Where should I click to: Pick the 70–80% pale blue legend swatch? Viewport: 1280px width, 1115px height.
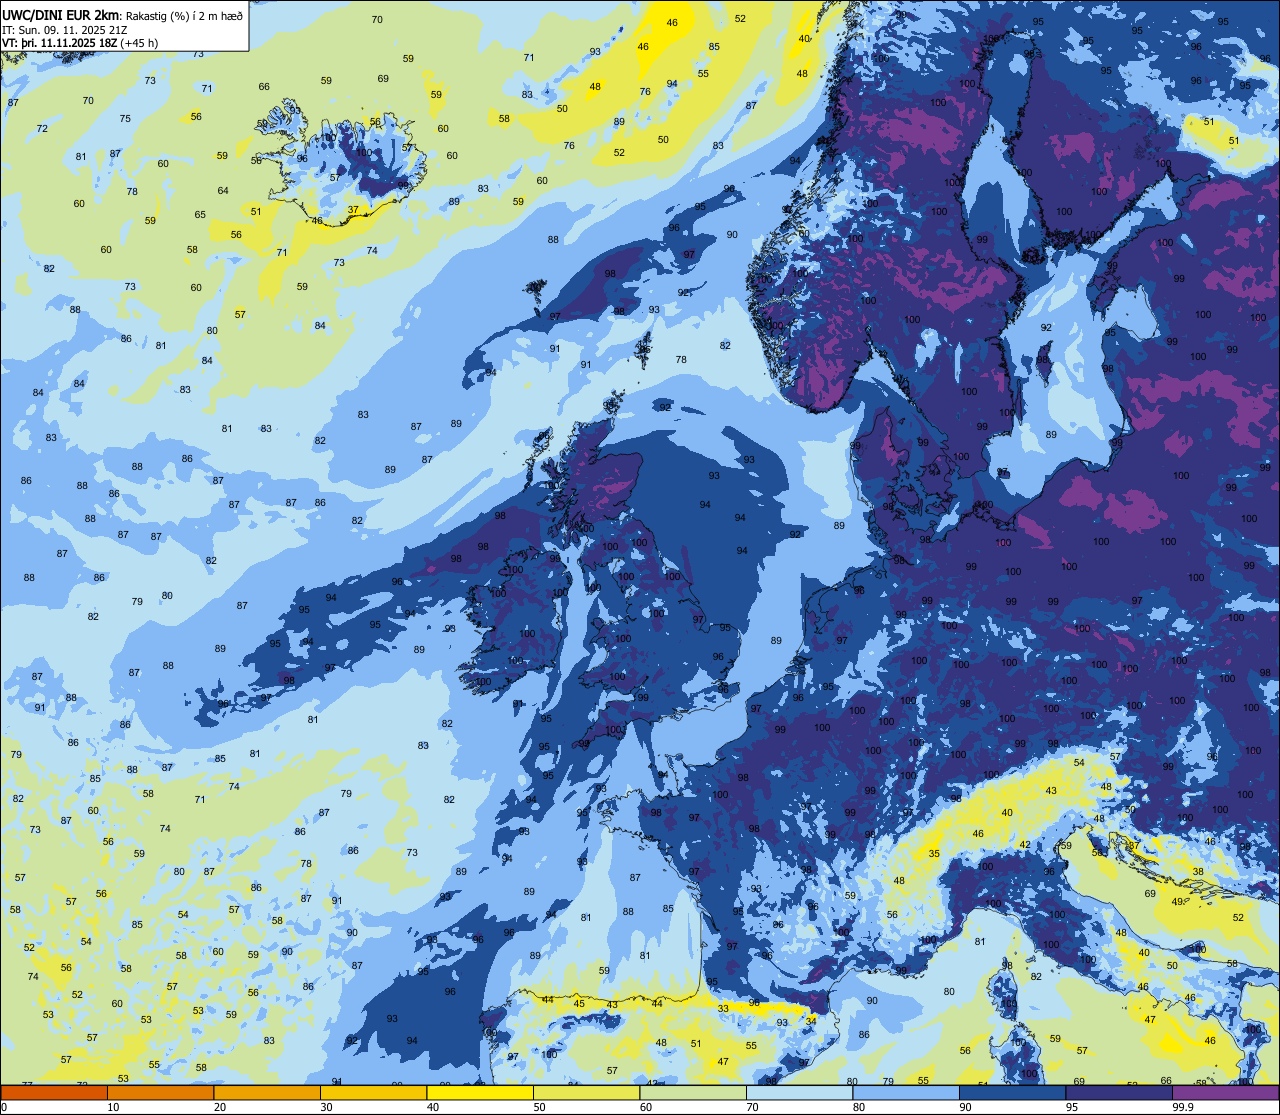(799, 1093)
